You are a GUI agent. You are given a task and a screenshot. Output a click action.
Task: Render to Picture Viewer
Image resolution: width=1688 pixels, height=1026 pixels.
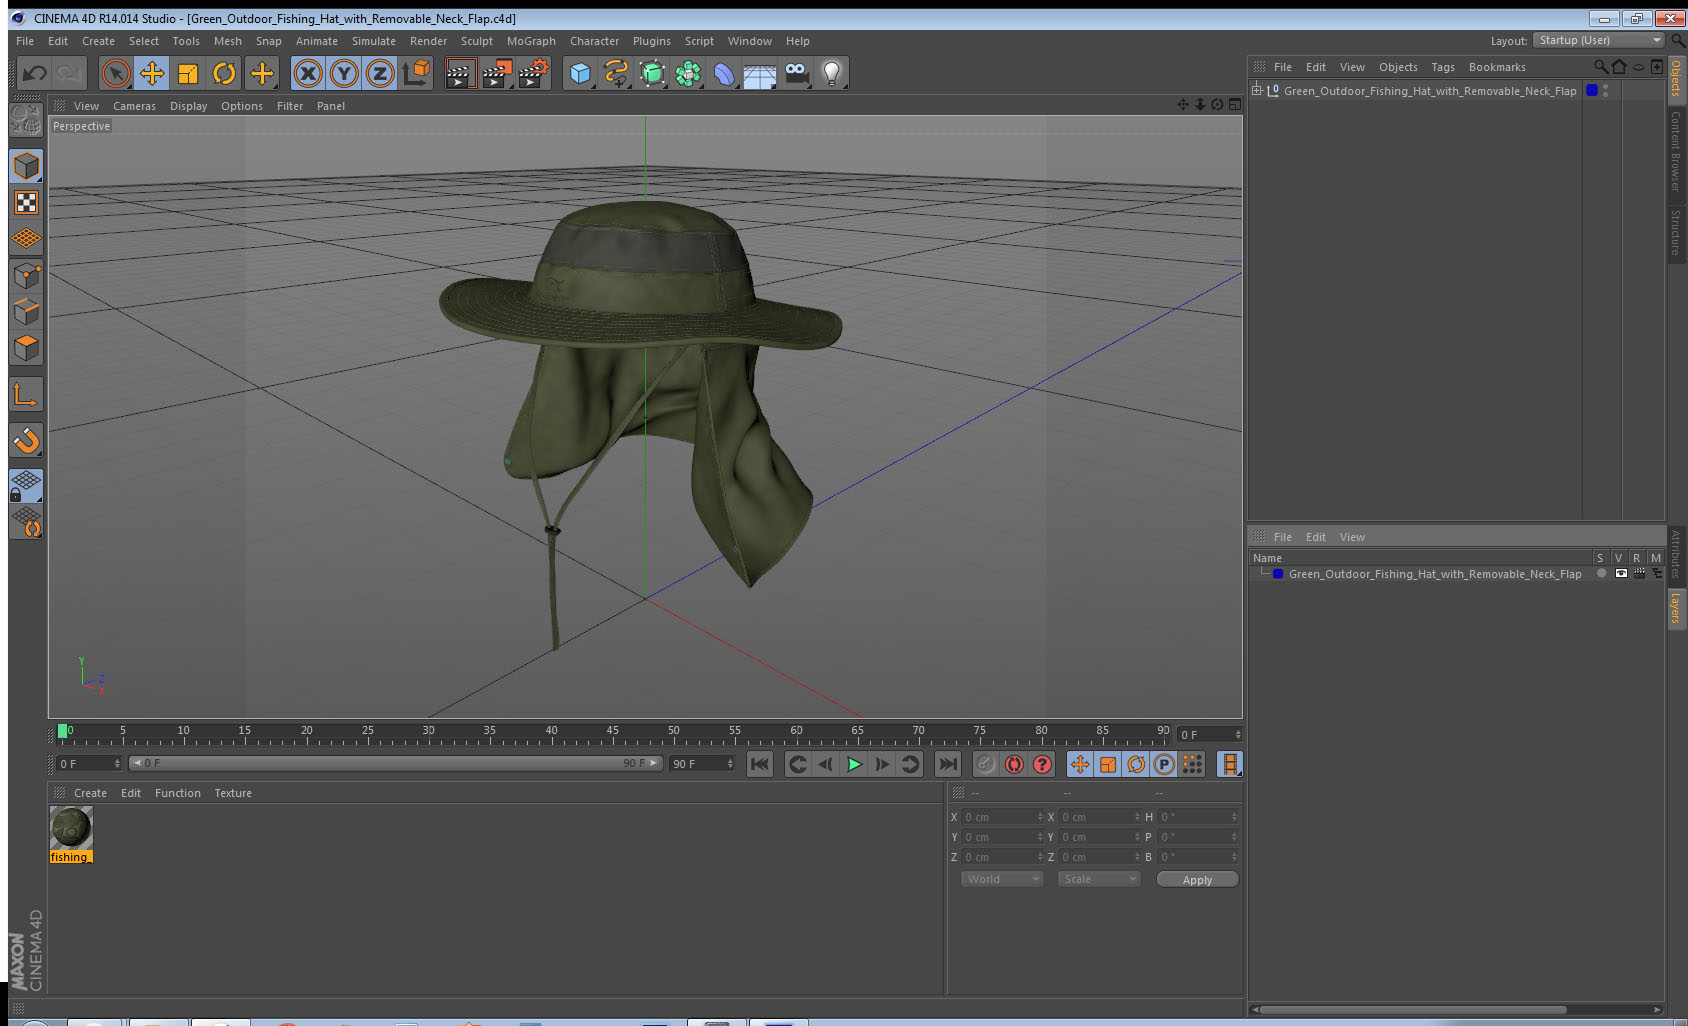click(x=497, y=73)
